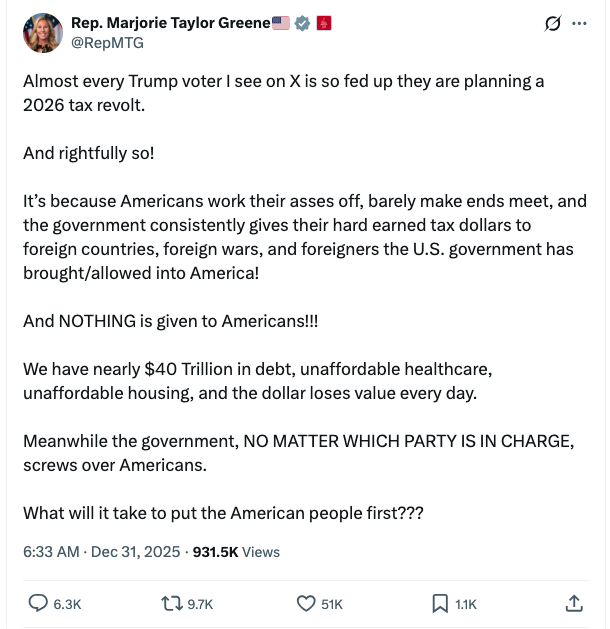Open Marjorie Taylor Greene's profile picture
The height and width of the screenshot is (629, 610).
tap(42, 34)
